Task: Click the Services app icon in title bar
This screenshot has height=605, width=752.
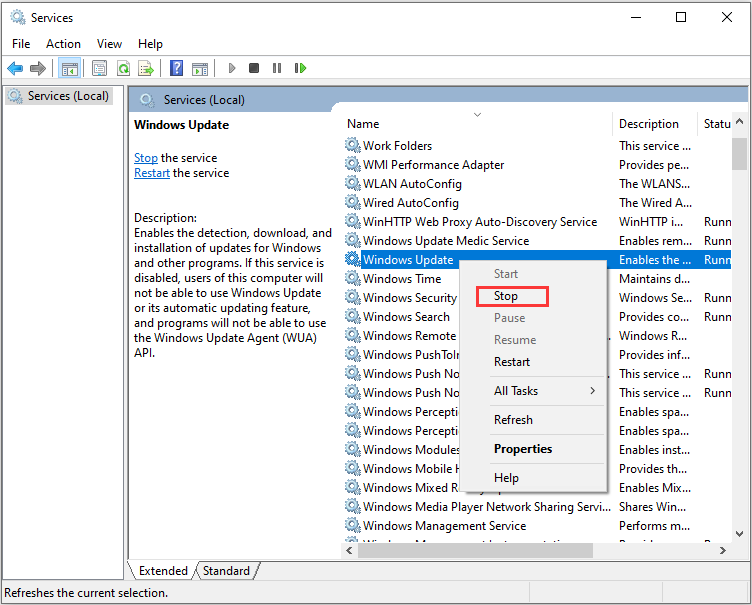Action: point(18,17)
